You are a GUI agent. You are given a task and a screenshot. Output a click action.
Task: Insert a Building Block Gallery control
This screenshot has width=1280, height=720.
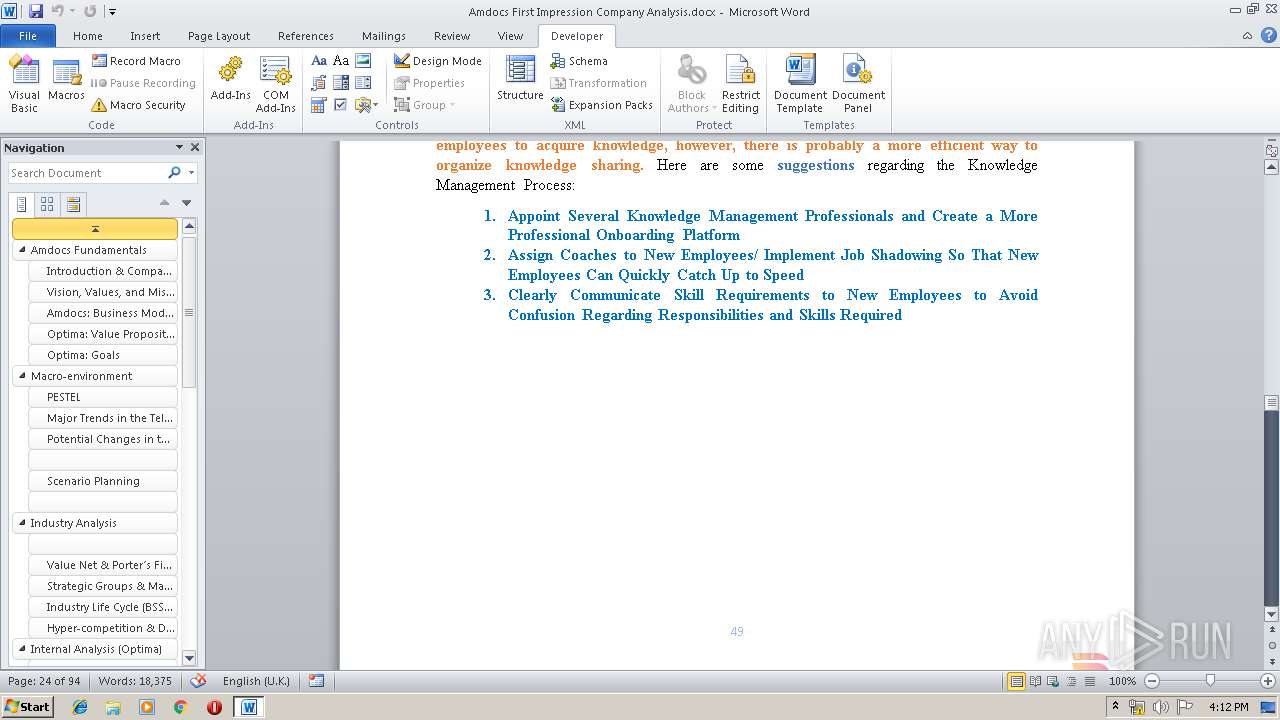coord(319,83)
